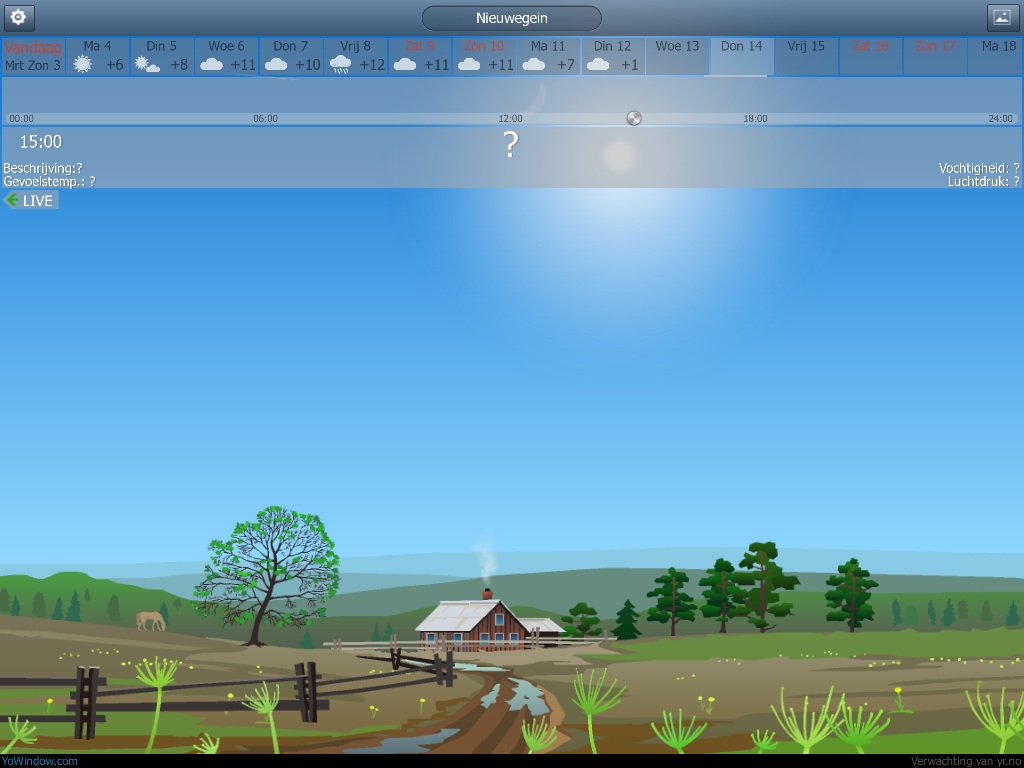The height and width of the screenshot is (768, 1024).
Task: Select the Woe 13 day tab
Action: pos(677,56)
